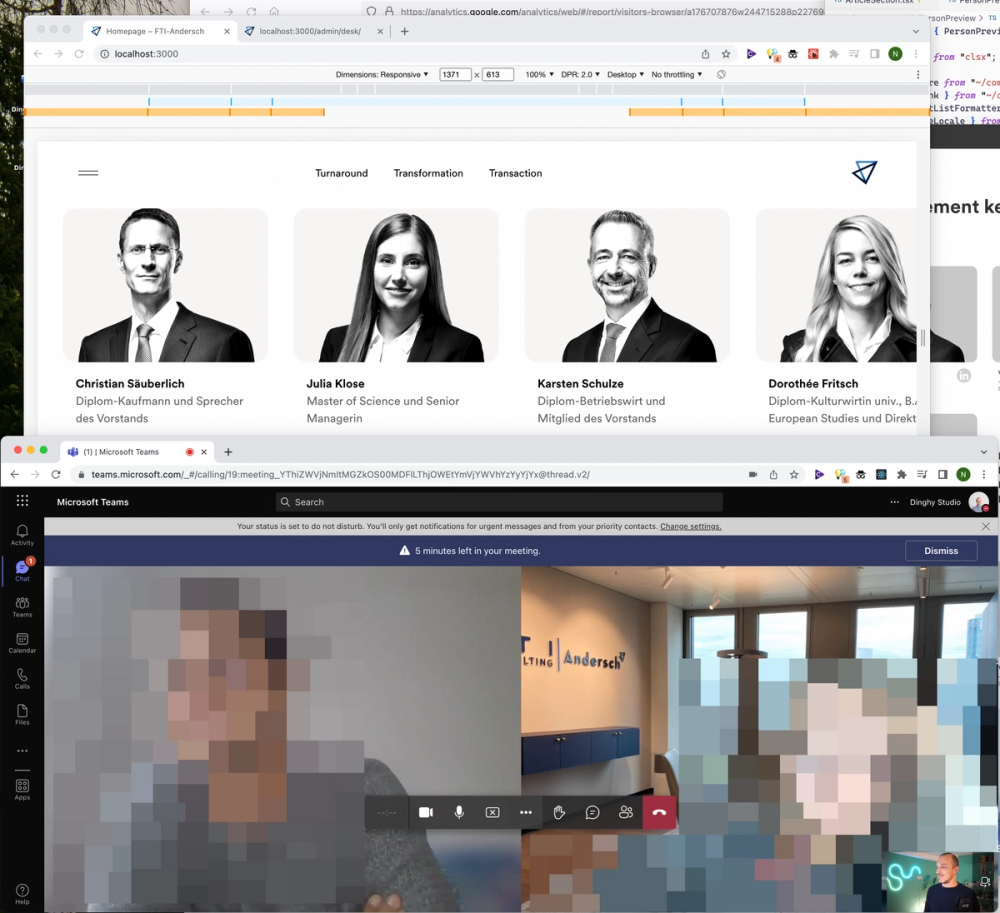Viewport: 1000px width, 913px height.
Task: Bookmark localhost:3000 with star icon
Action: pyautogui.click(x=726, y=54)
